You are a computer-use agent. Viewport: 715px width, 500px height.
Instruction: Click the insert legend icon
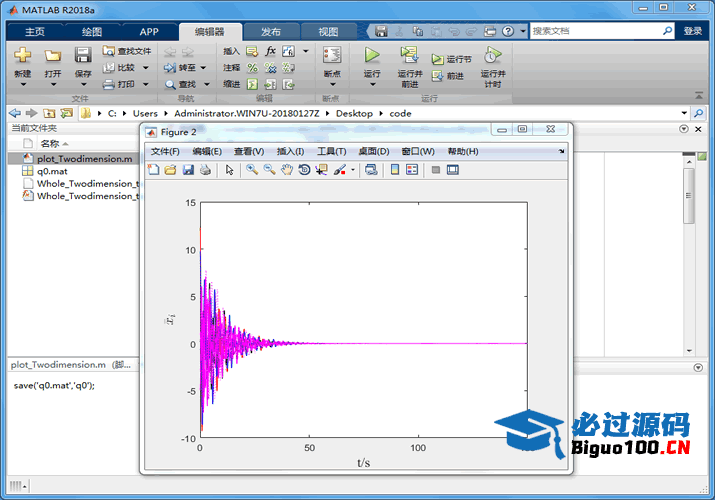coord(412,170)
